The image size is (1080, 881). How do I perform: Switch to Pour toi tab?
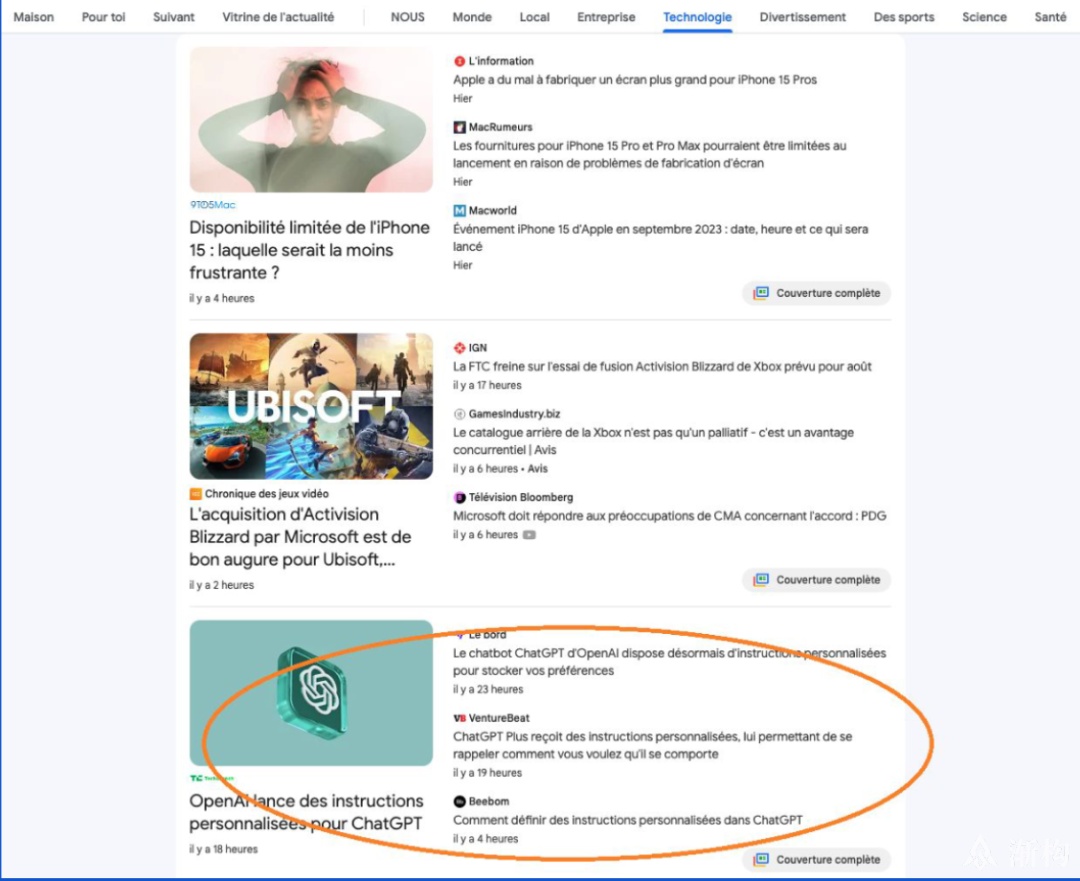(103, 17)
